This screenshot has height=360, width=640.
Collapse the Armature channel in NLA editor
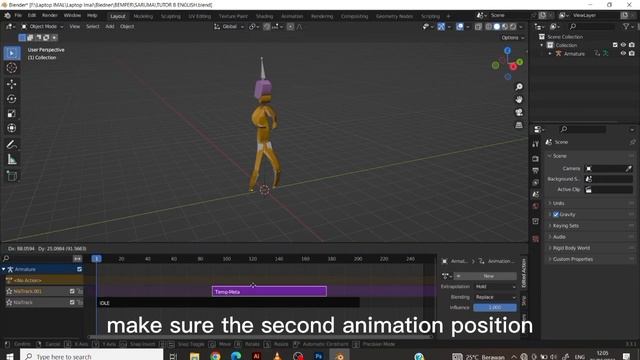tap(4, 269)
